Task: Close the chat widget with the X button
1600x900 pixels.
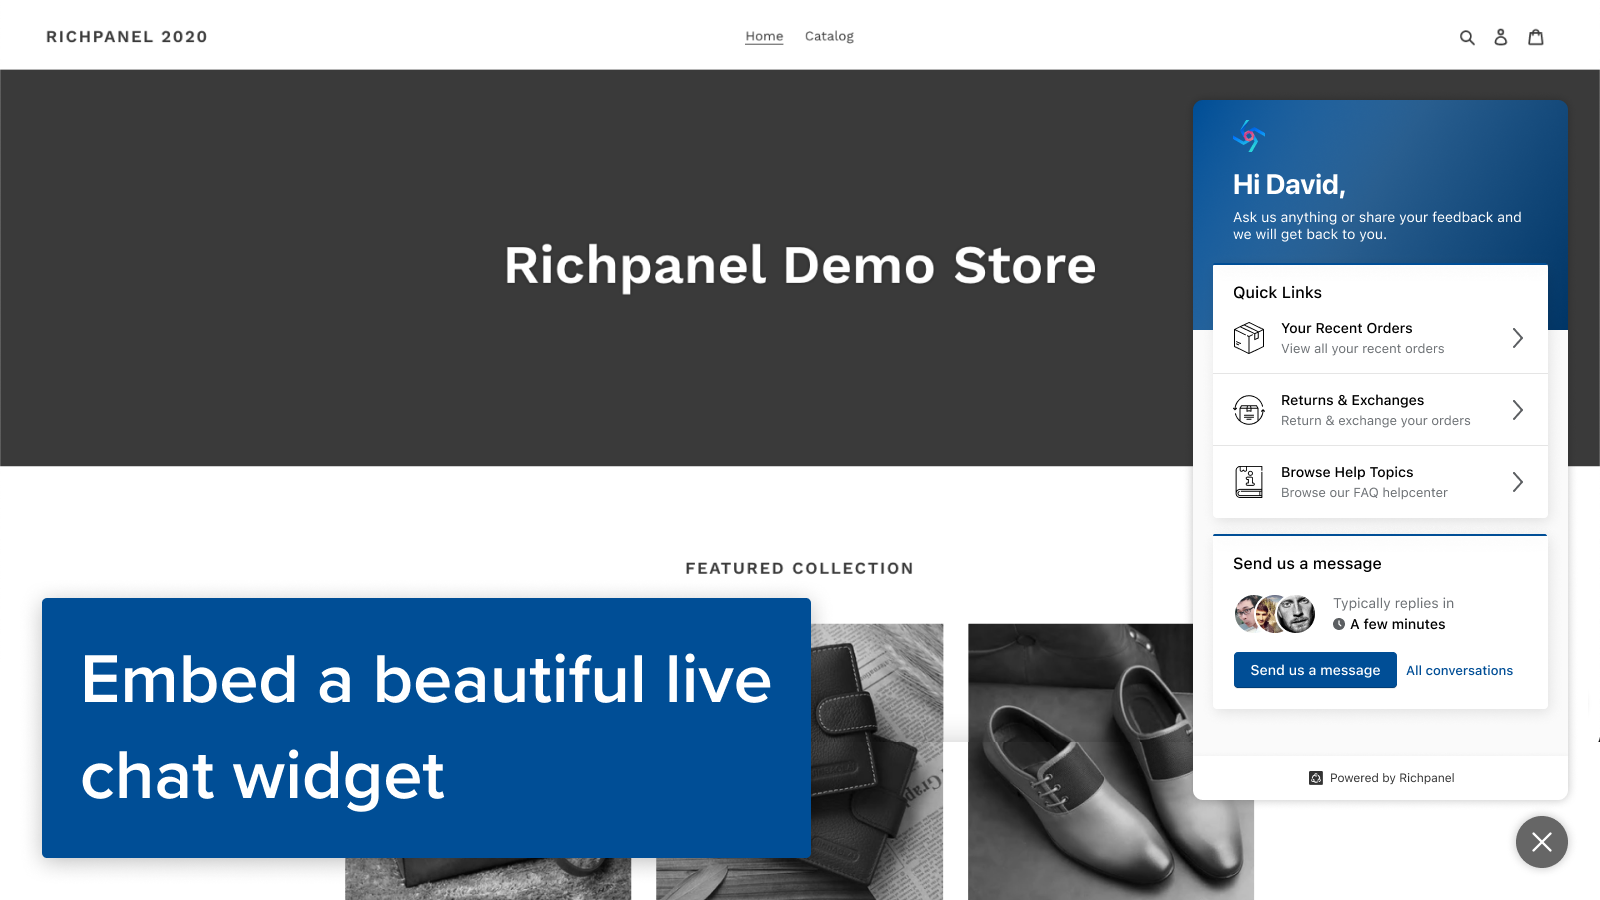Action: click(1542, 842)
